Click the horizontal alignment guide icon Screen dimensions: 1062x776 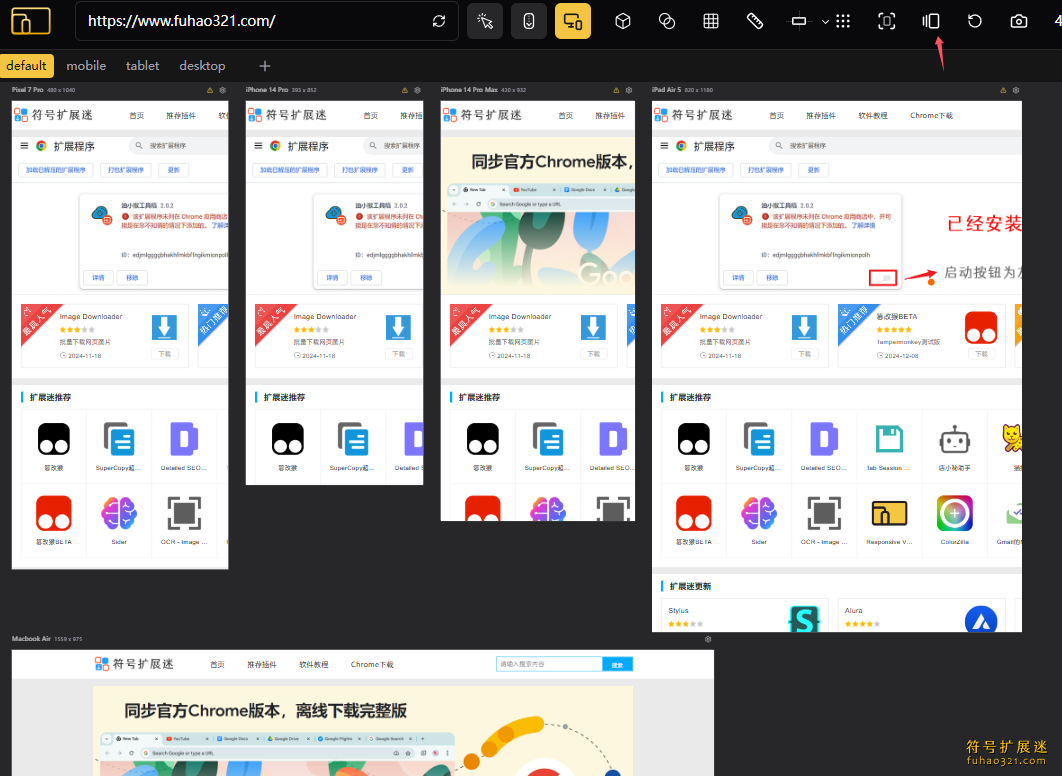coord(799,21)
